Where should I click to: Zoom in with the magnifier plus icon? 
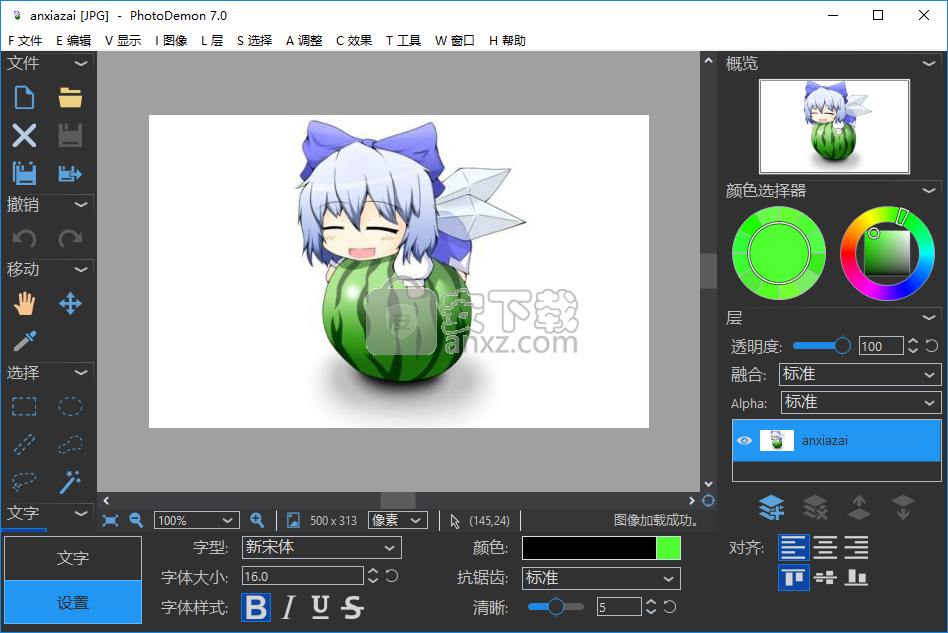coord(257,520)
